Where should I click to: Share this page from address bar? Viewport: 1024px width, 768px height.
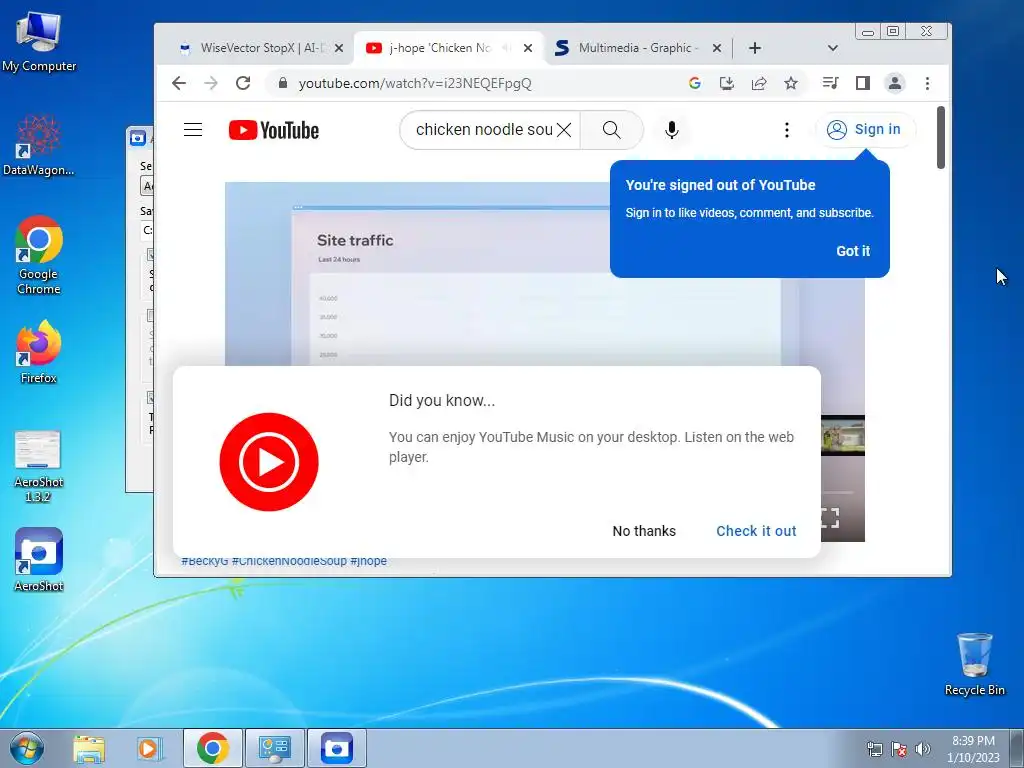pos(759,83)
